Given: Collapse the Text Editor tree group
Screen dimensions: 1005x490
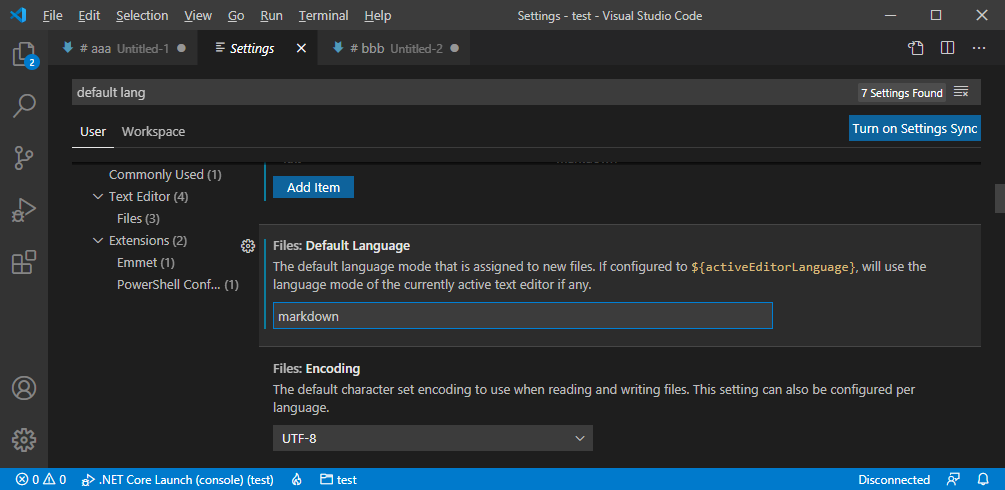Looking at the screenshot, I should (97, 196).
